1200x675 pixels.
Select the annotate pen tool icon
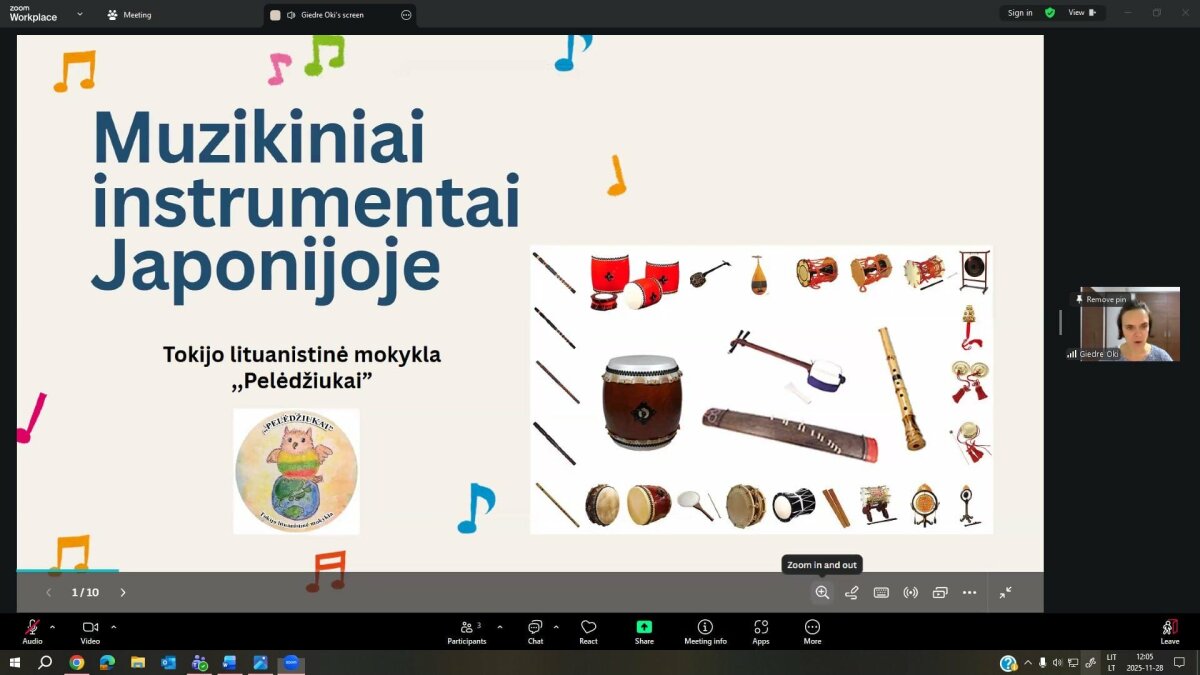pyautogui.click(x=852, y=592)
